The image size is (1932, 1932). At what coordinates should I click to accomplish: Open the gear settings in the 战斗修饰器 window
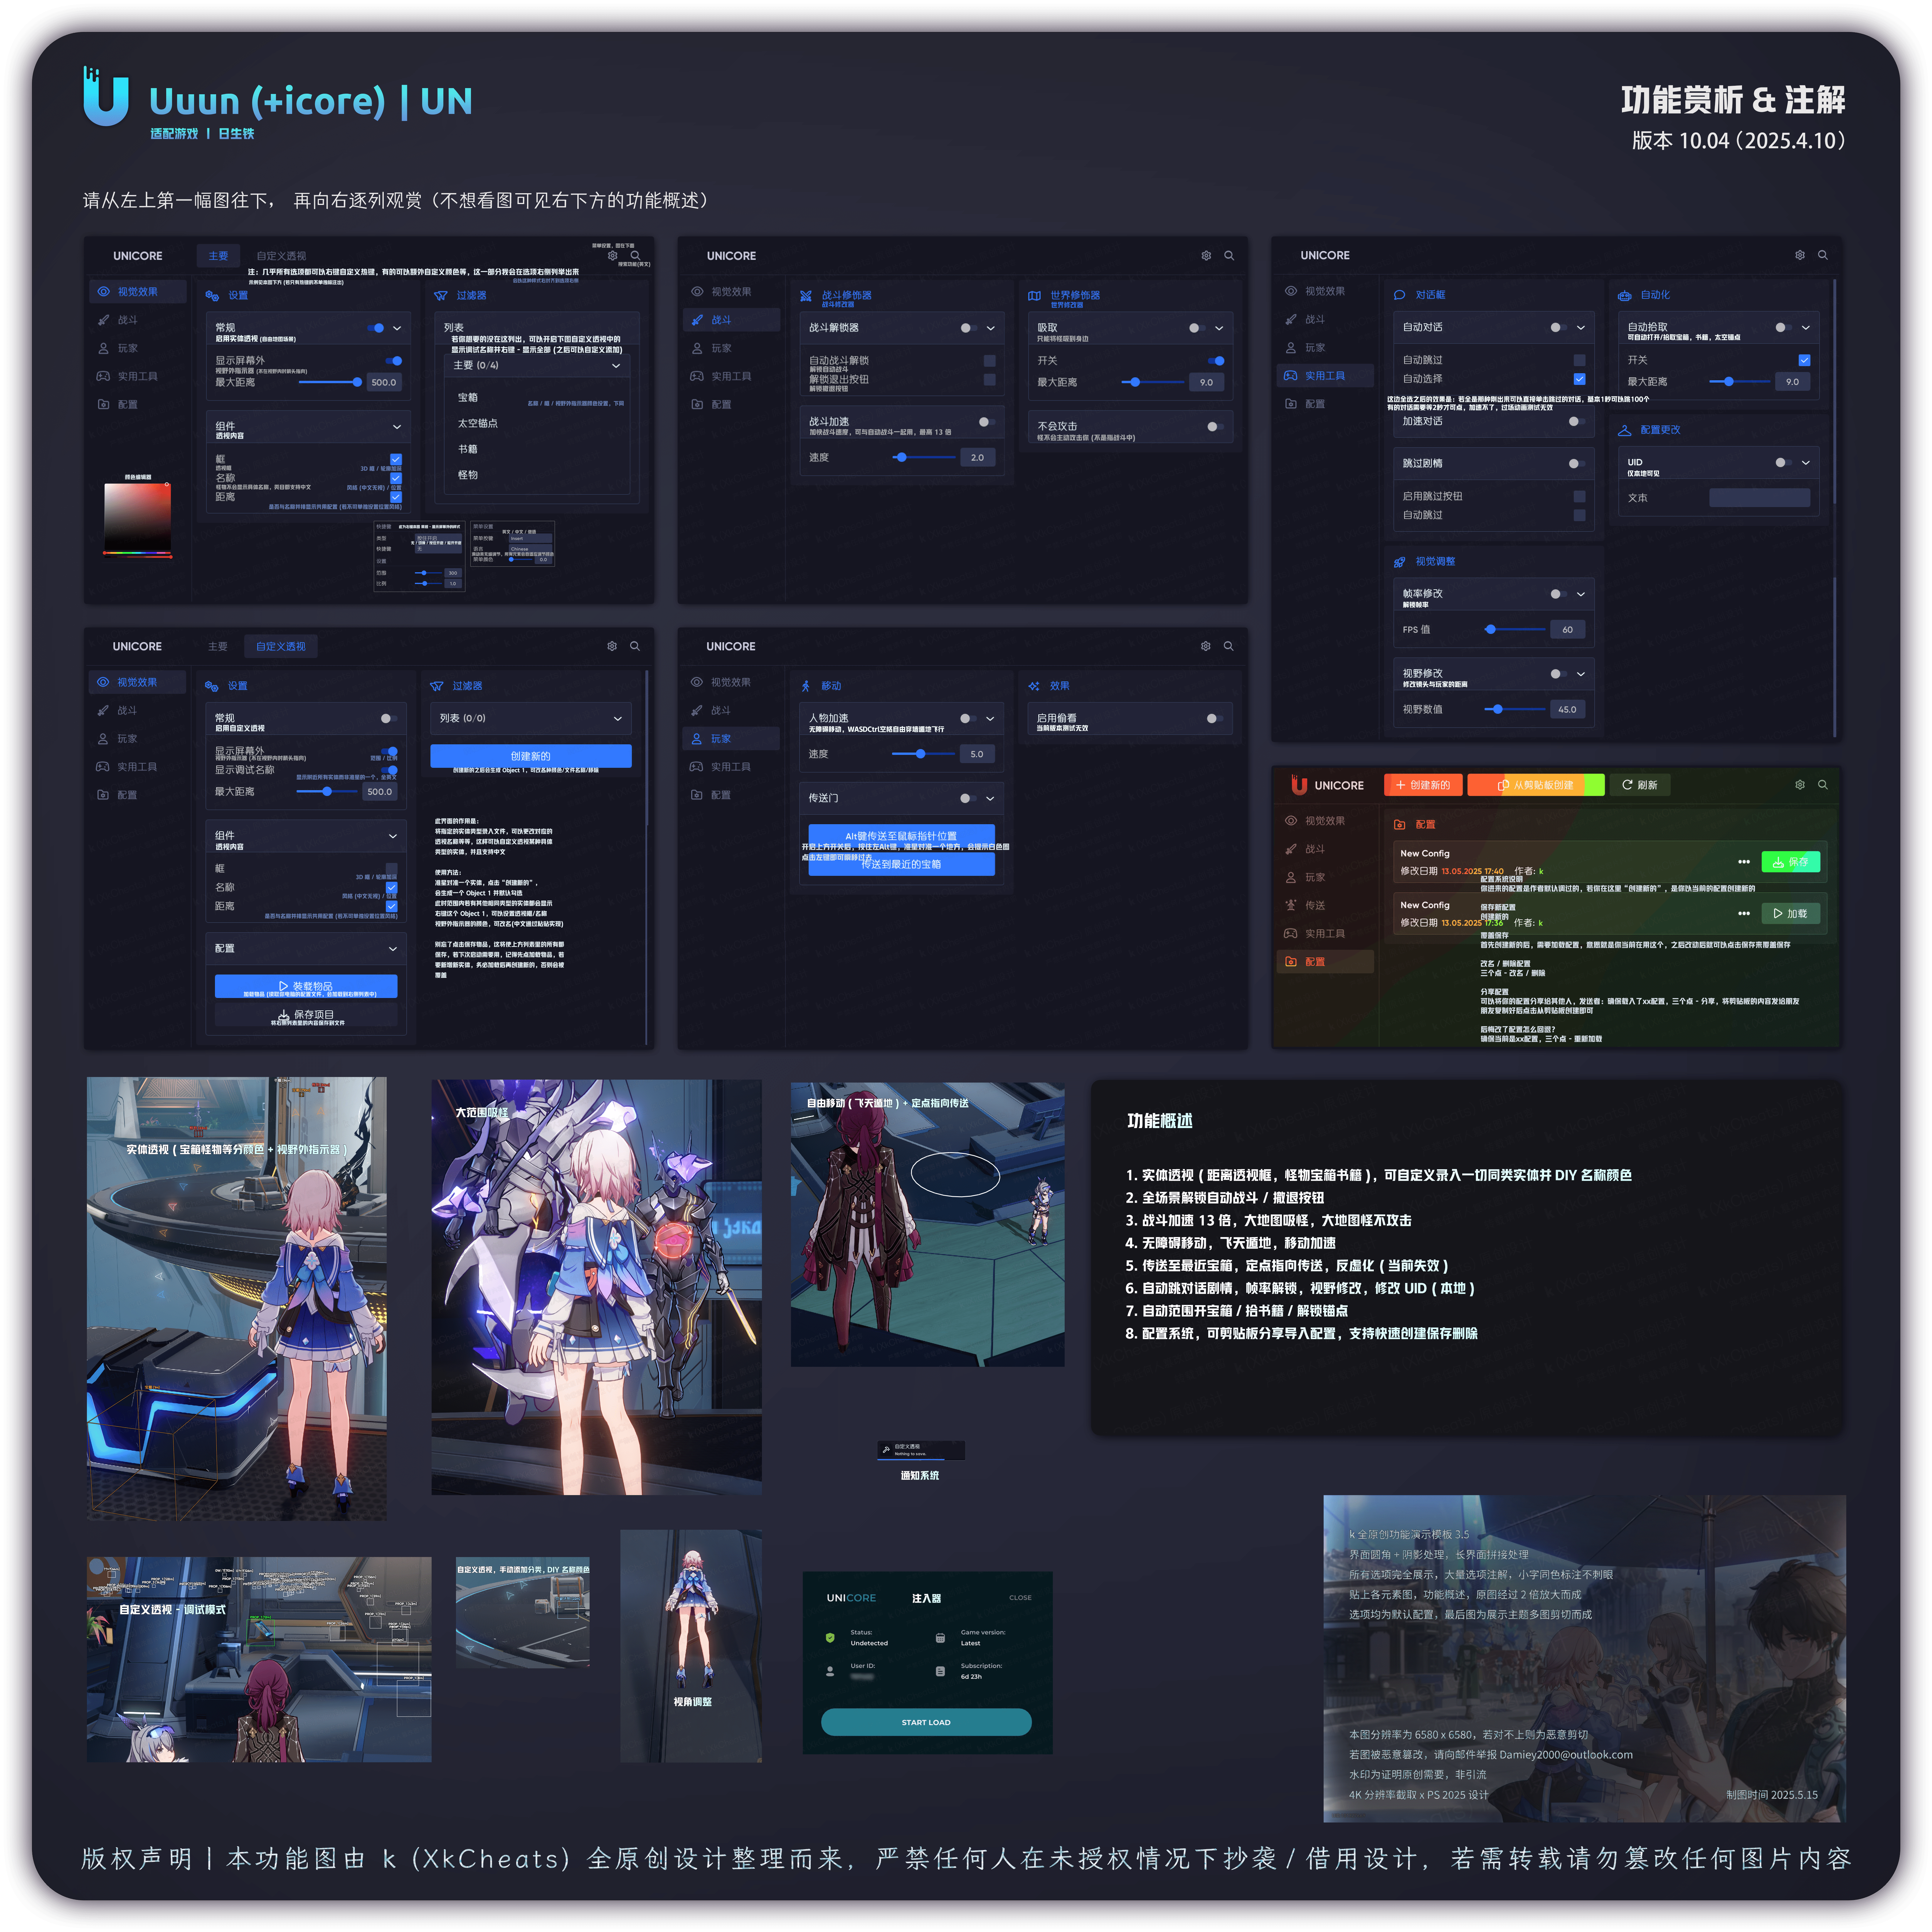pyautogui.click(x=1206, y=256)
